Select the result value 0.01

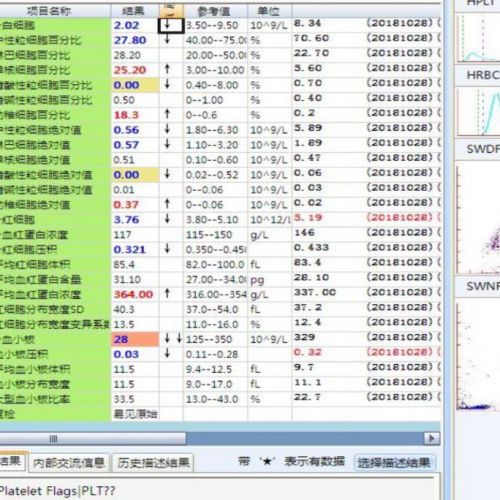[x=124, y=190]
